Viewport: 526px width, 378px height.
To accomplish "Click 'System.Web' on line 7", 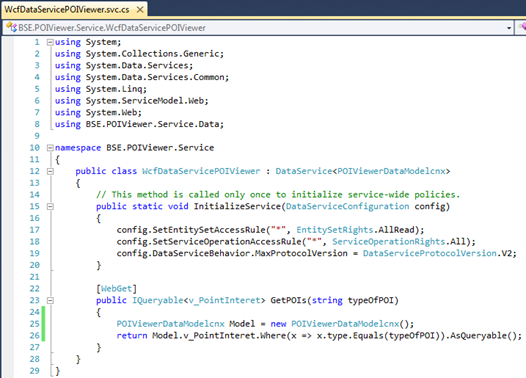I will pos(111,112).
